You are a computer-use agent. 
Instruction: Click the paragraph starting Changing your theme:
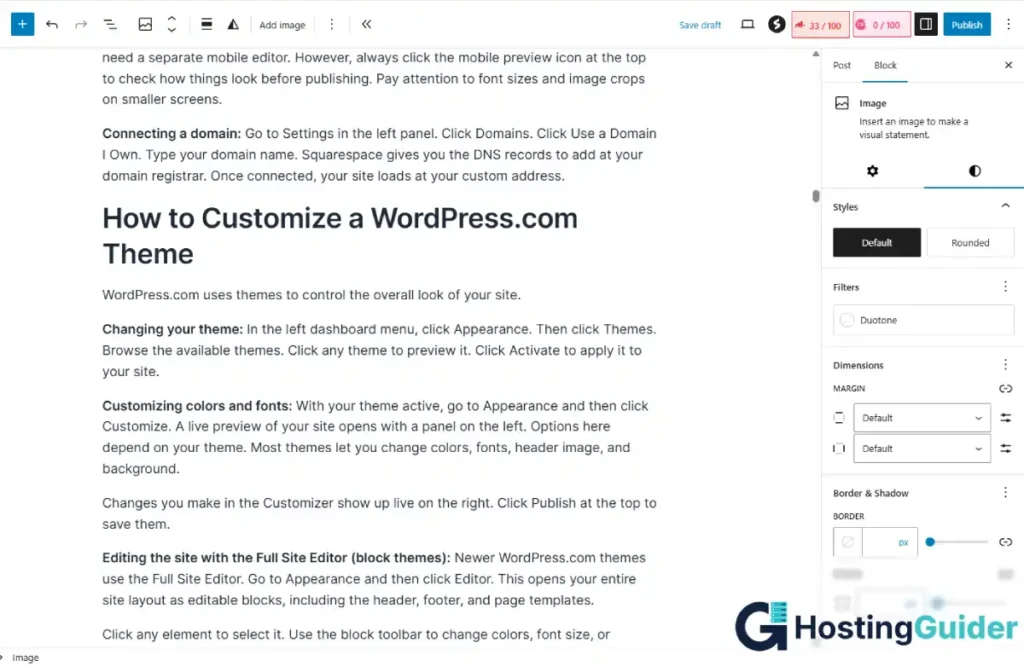(379, 350)
